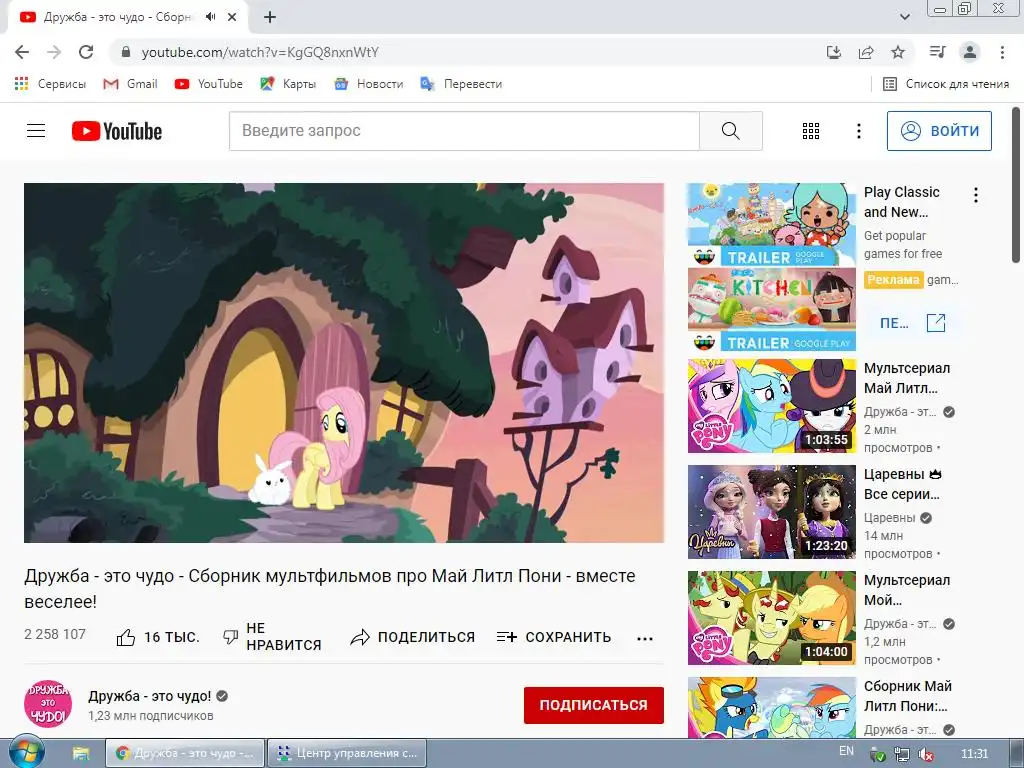
Task: Click the browser forward arrow
Action: point(54,52)
